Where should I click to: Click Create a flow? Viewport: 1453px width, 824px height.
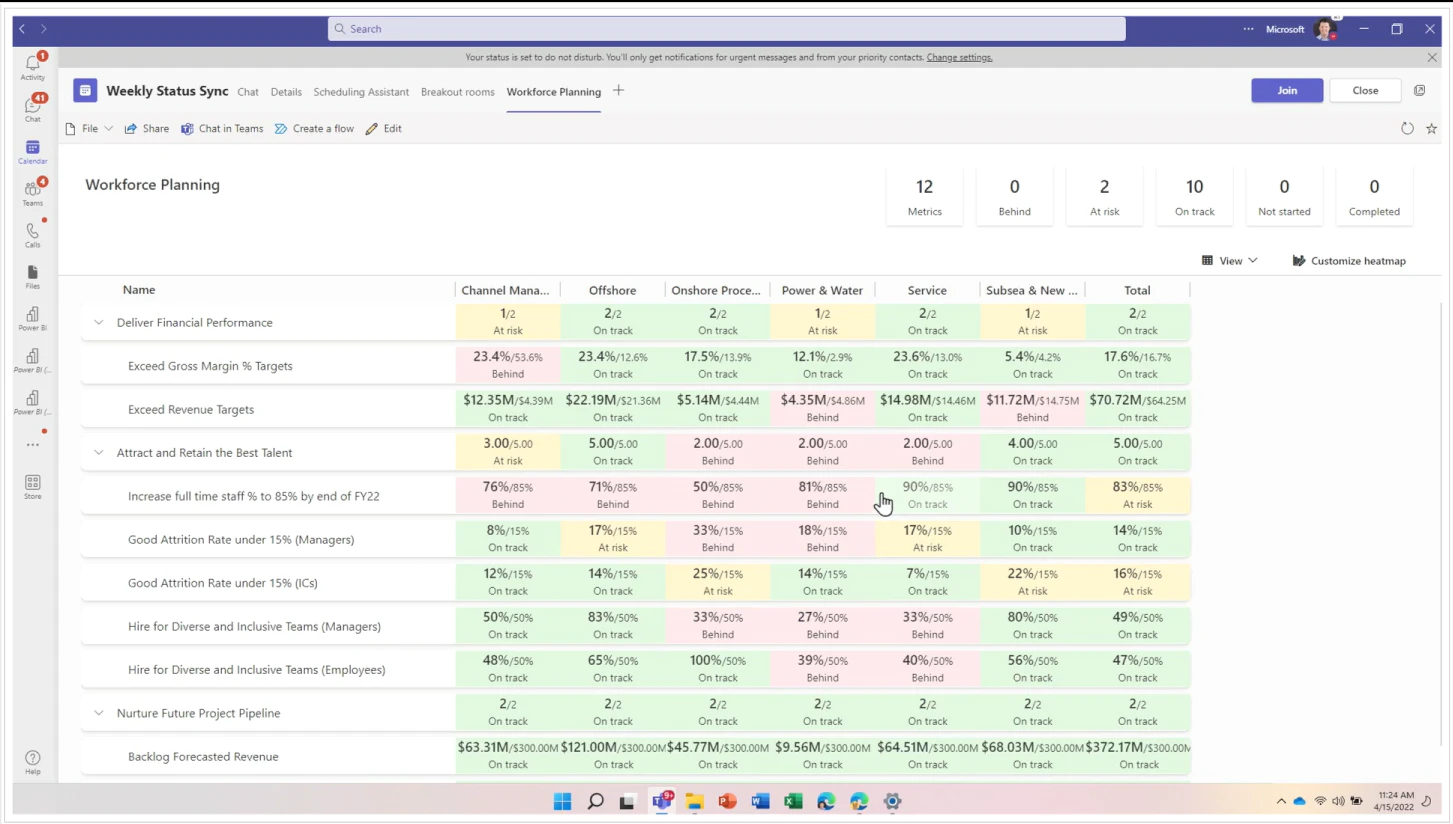pyautogui.click(x=314, y=128)
